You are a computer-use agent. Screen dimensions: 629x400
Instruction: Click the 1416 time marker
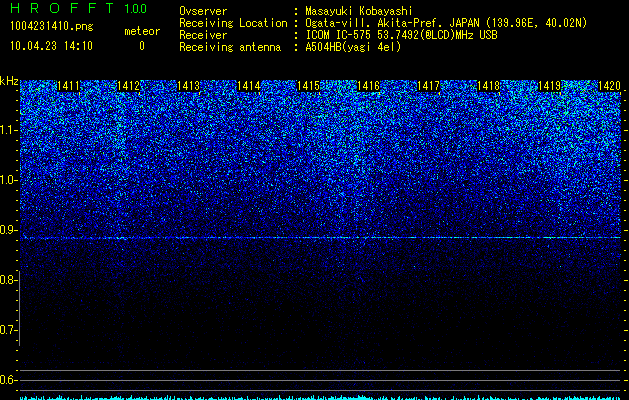[369, 86]
